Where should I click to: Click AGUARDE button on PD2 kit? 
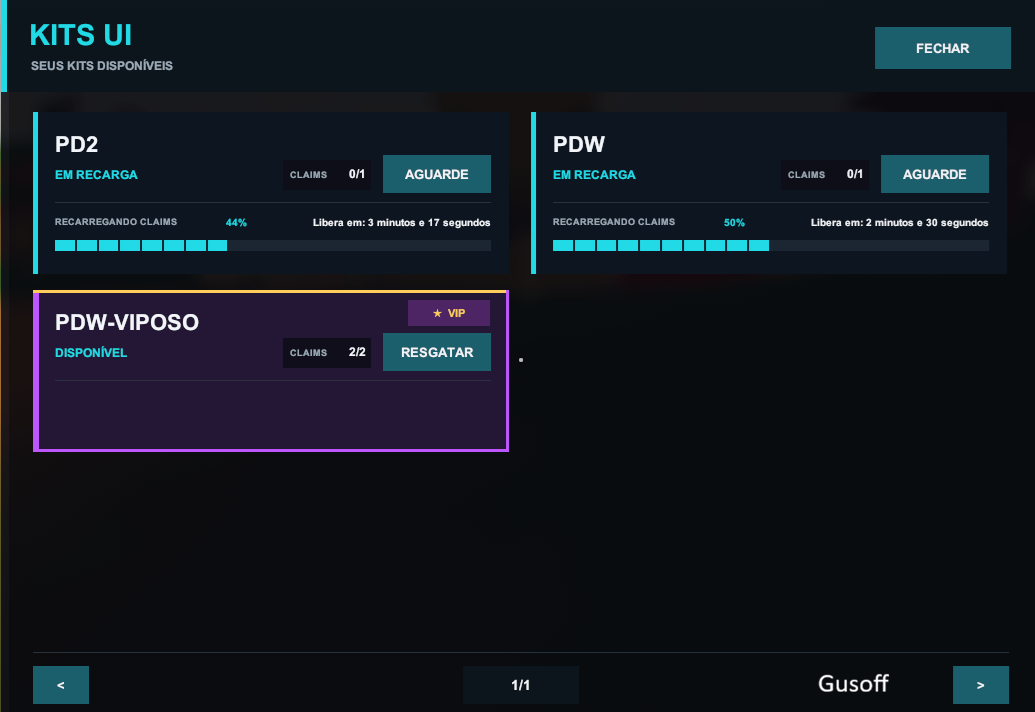point(437,174)
